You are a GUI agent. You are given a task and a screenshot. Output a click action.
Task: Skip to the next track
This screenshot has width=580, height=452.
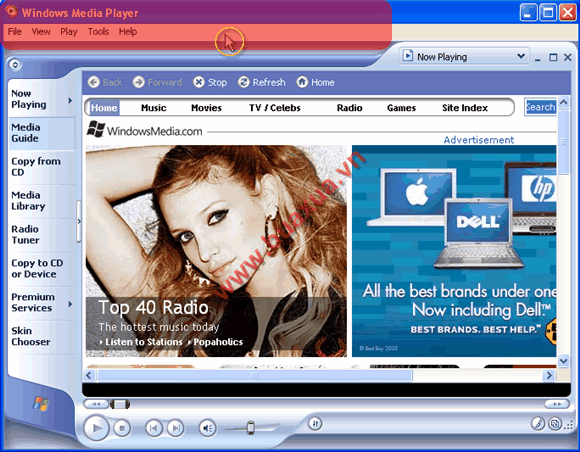tap(176, 428)
